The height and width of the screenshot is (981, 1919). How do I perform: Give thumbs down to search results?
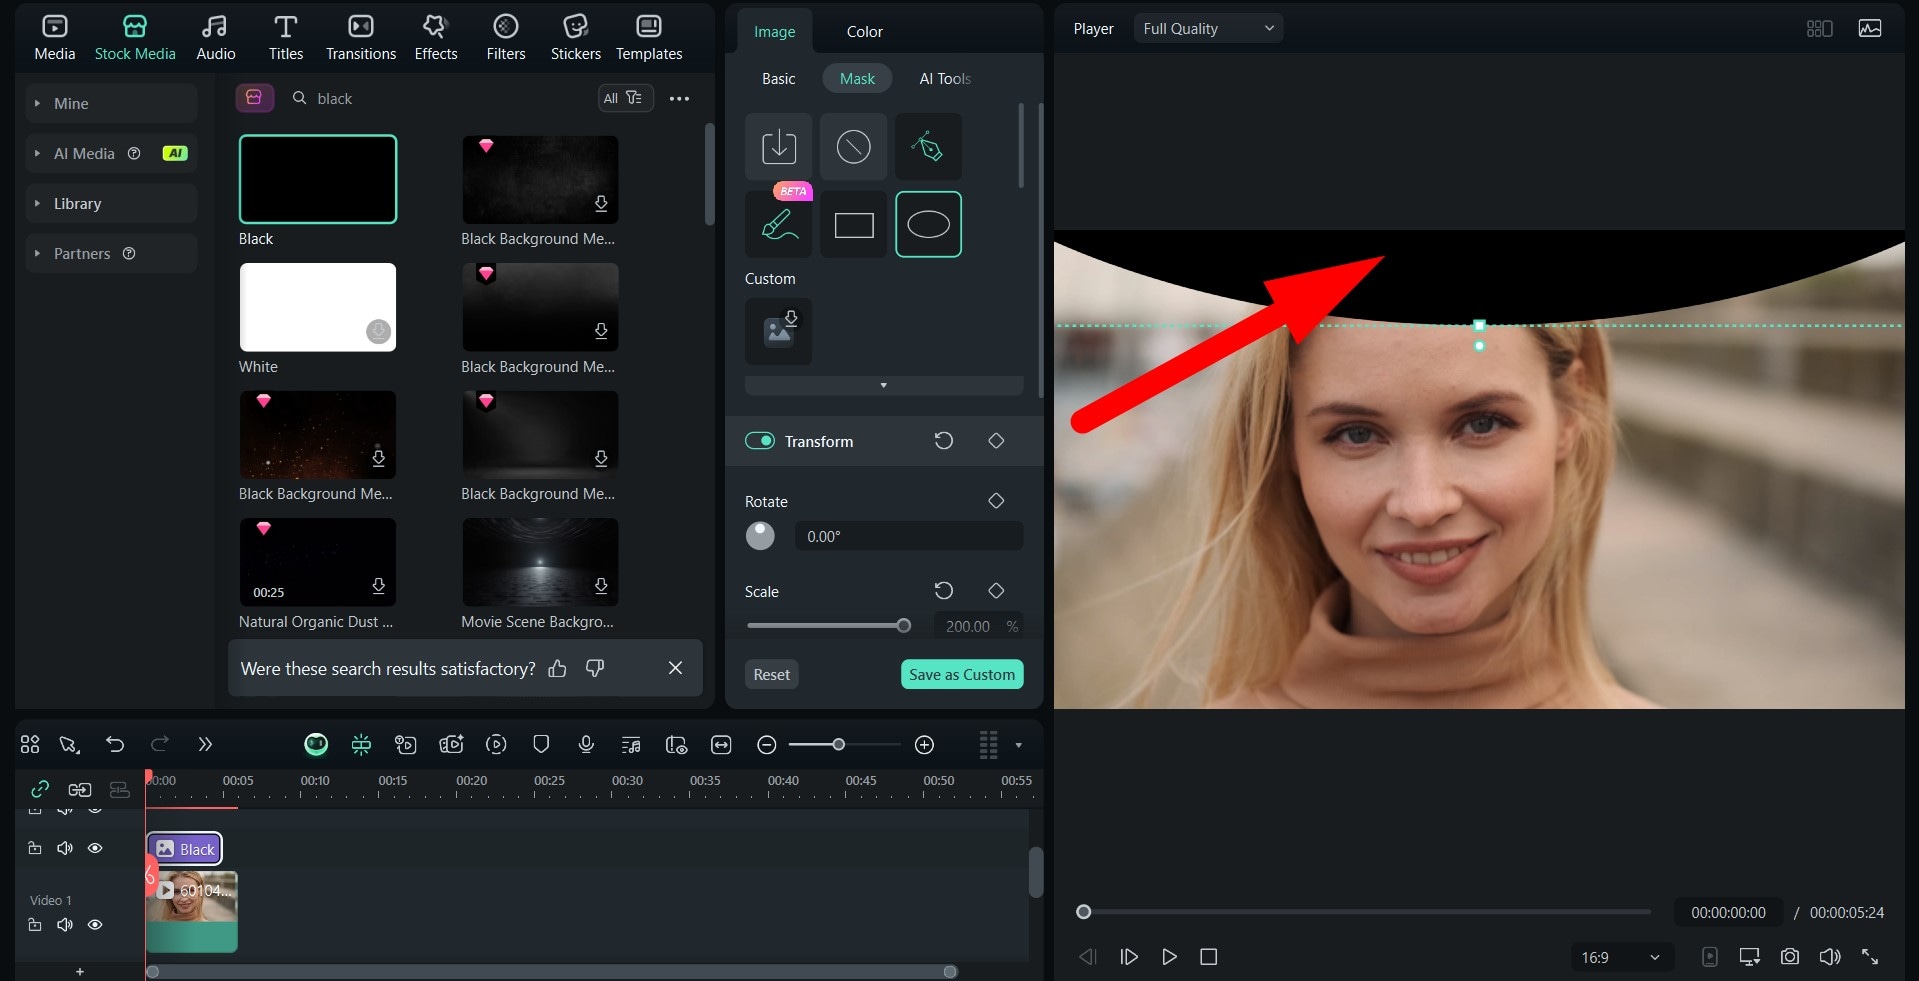[595, 668]
